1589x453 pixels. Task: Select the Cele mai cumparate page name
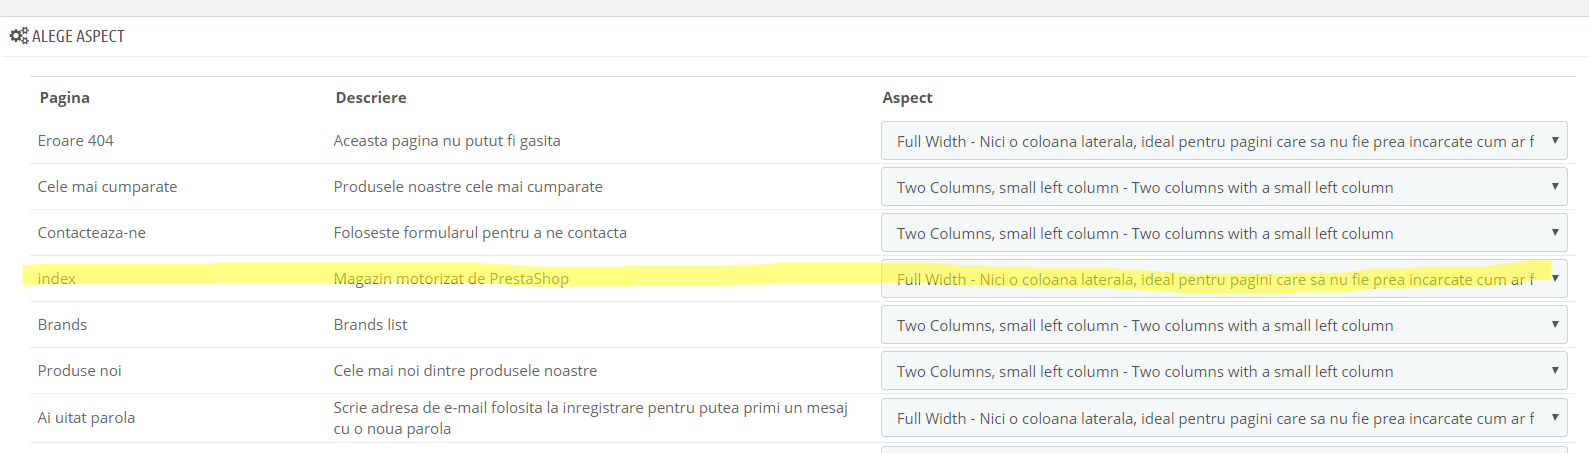pyautogui.click(x=107, y=187)
